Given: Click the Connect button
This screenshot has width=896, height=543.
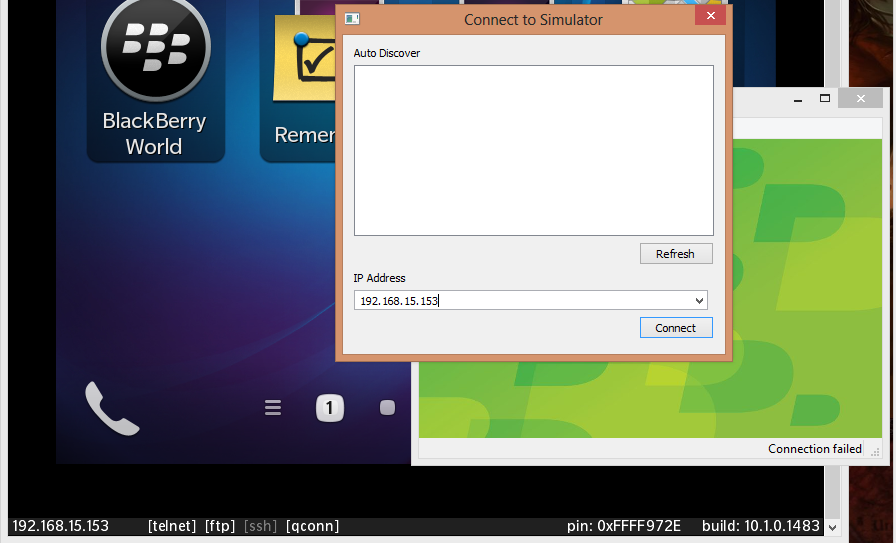Looking at the screenshot, I should coord(676,328).
